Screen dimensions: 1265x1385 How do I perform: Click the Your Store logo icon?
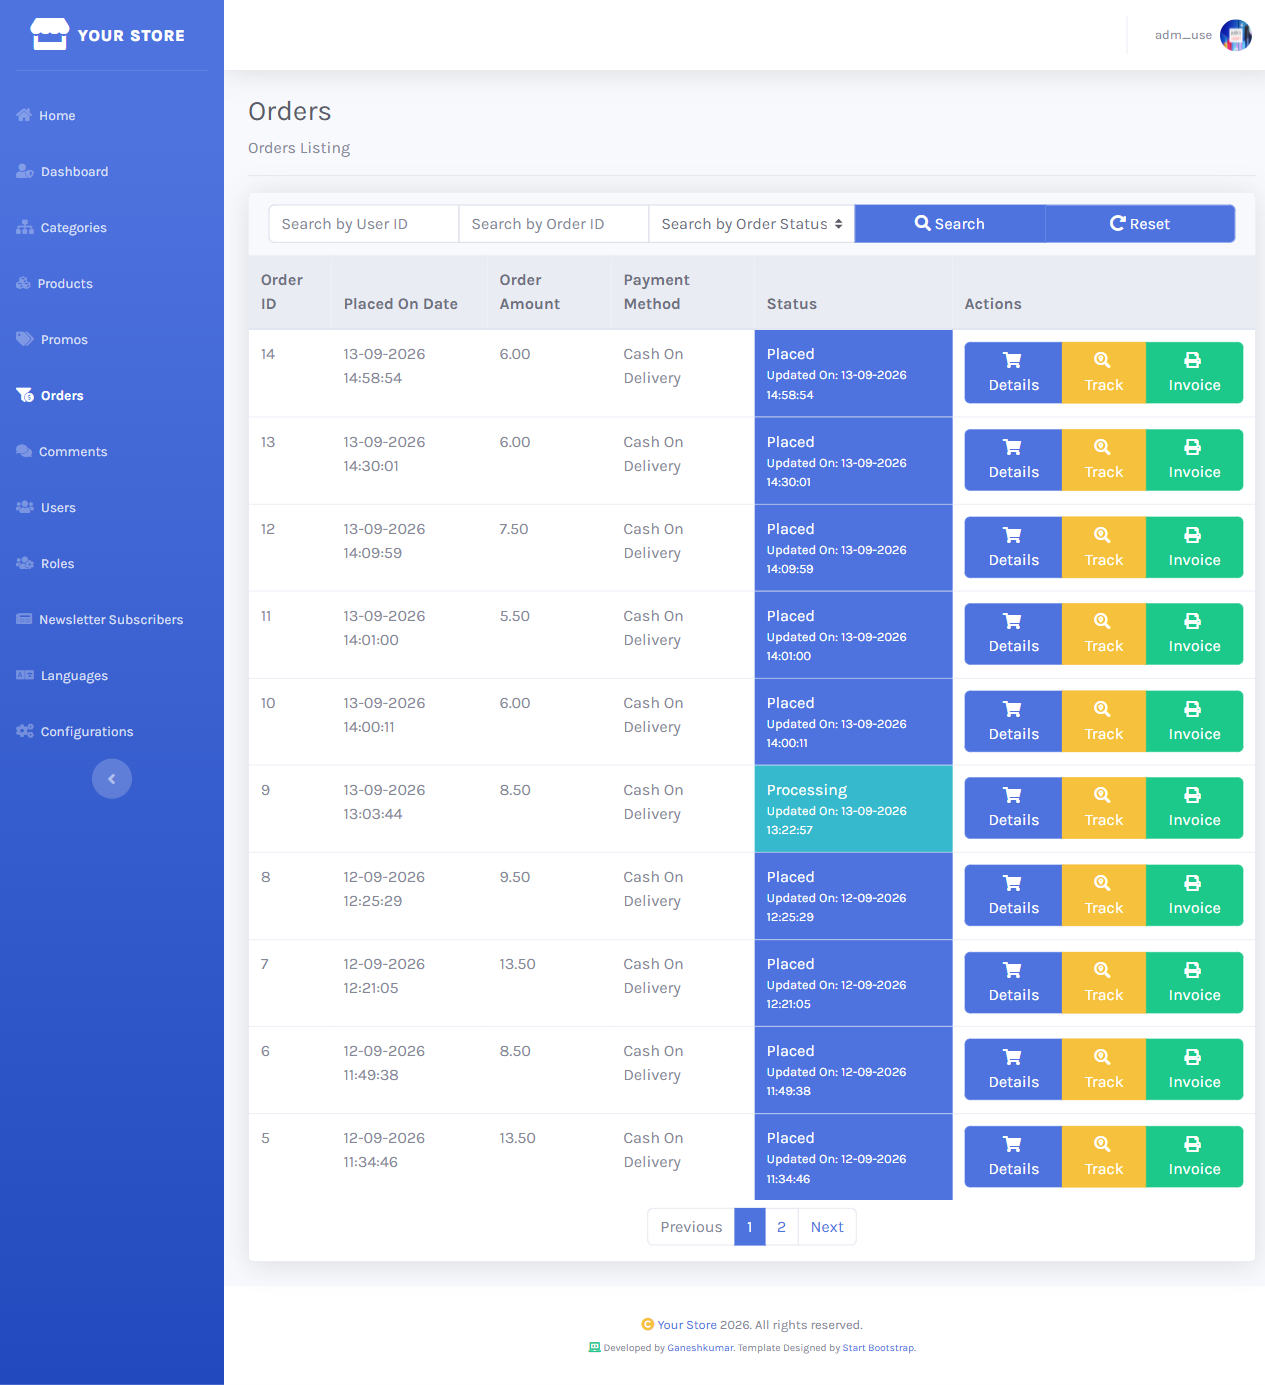point(49,34)
